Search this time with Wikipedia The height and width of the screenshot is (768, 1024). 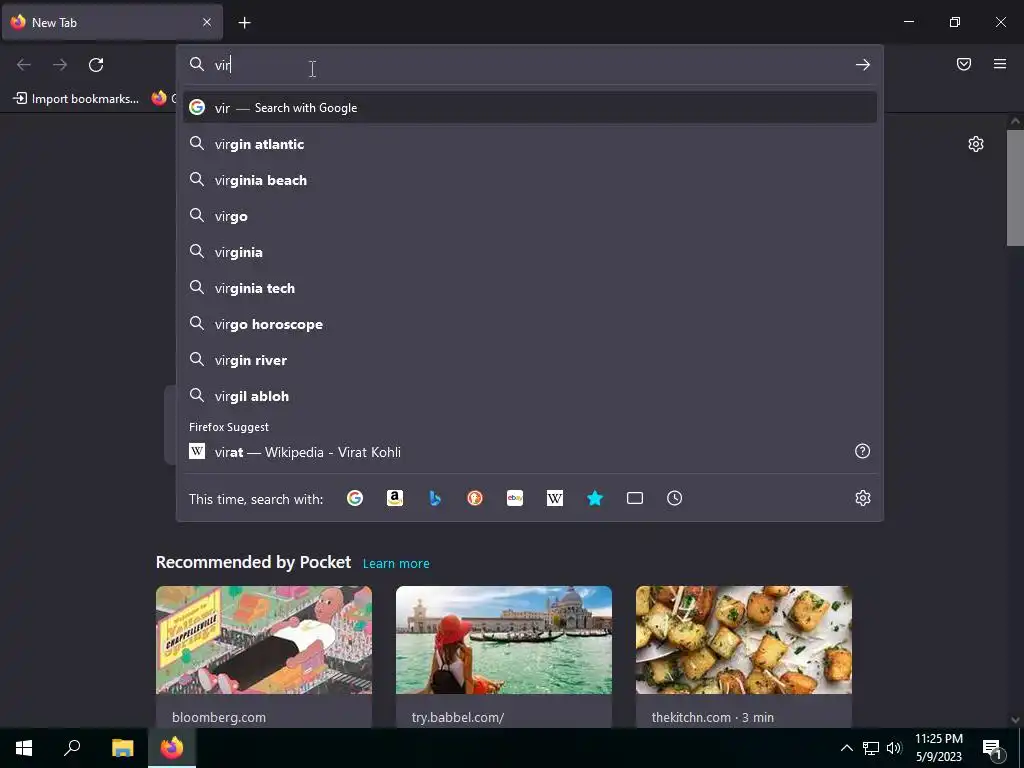coord(554,498)
